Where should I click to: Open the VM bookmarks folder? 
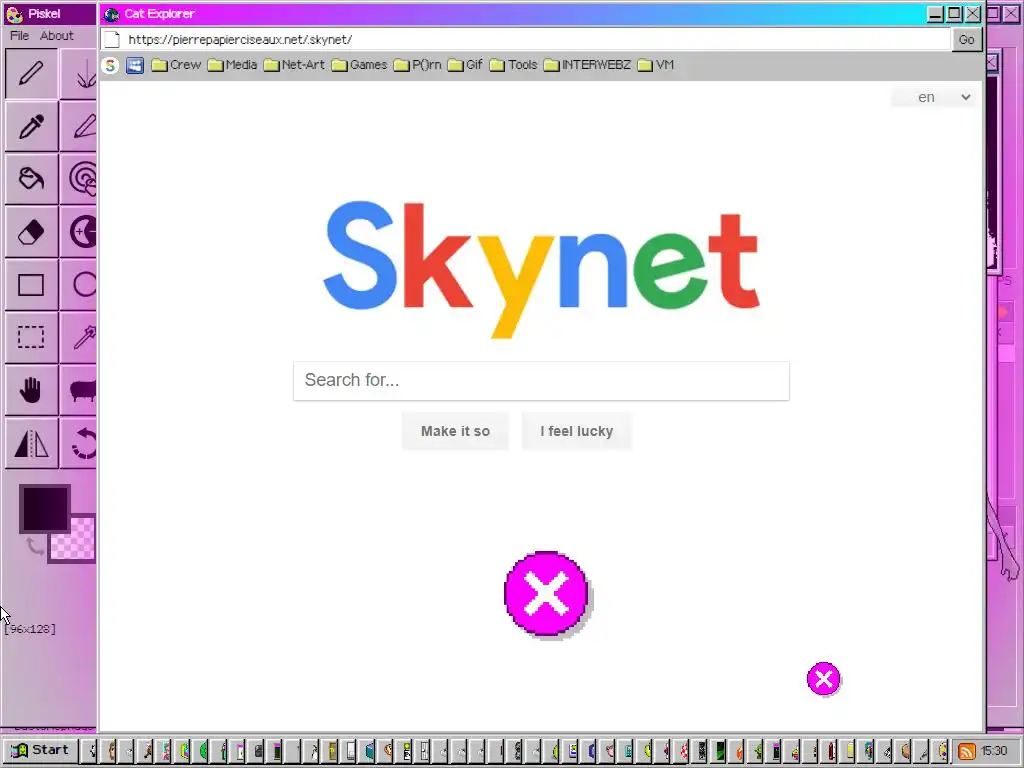point(656,65)
